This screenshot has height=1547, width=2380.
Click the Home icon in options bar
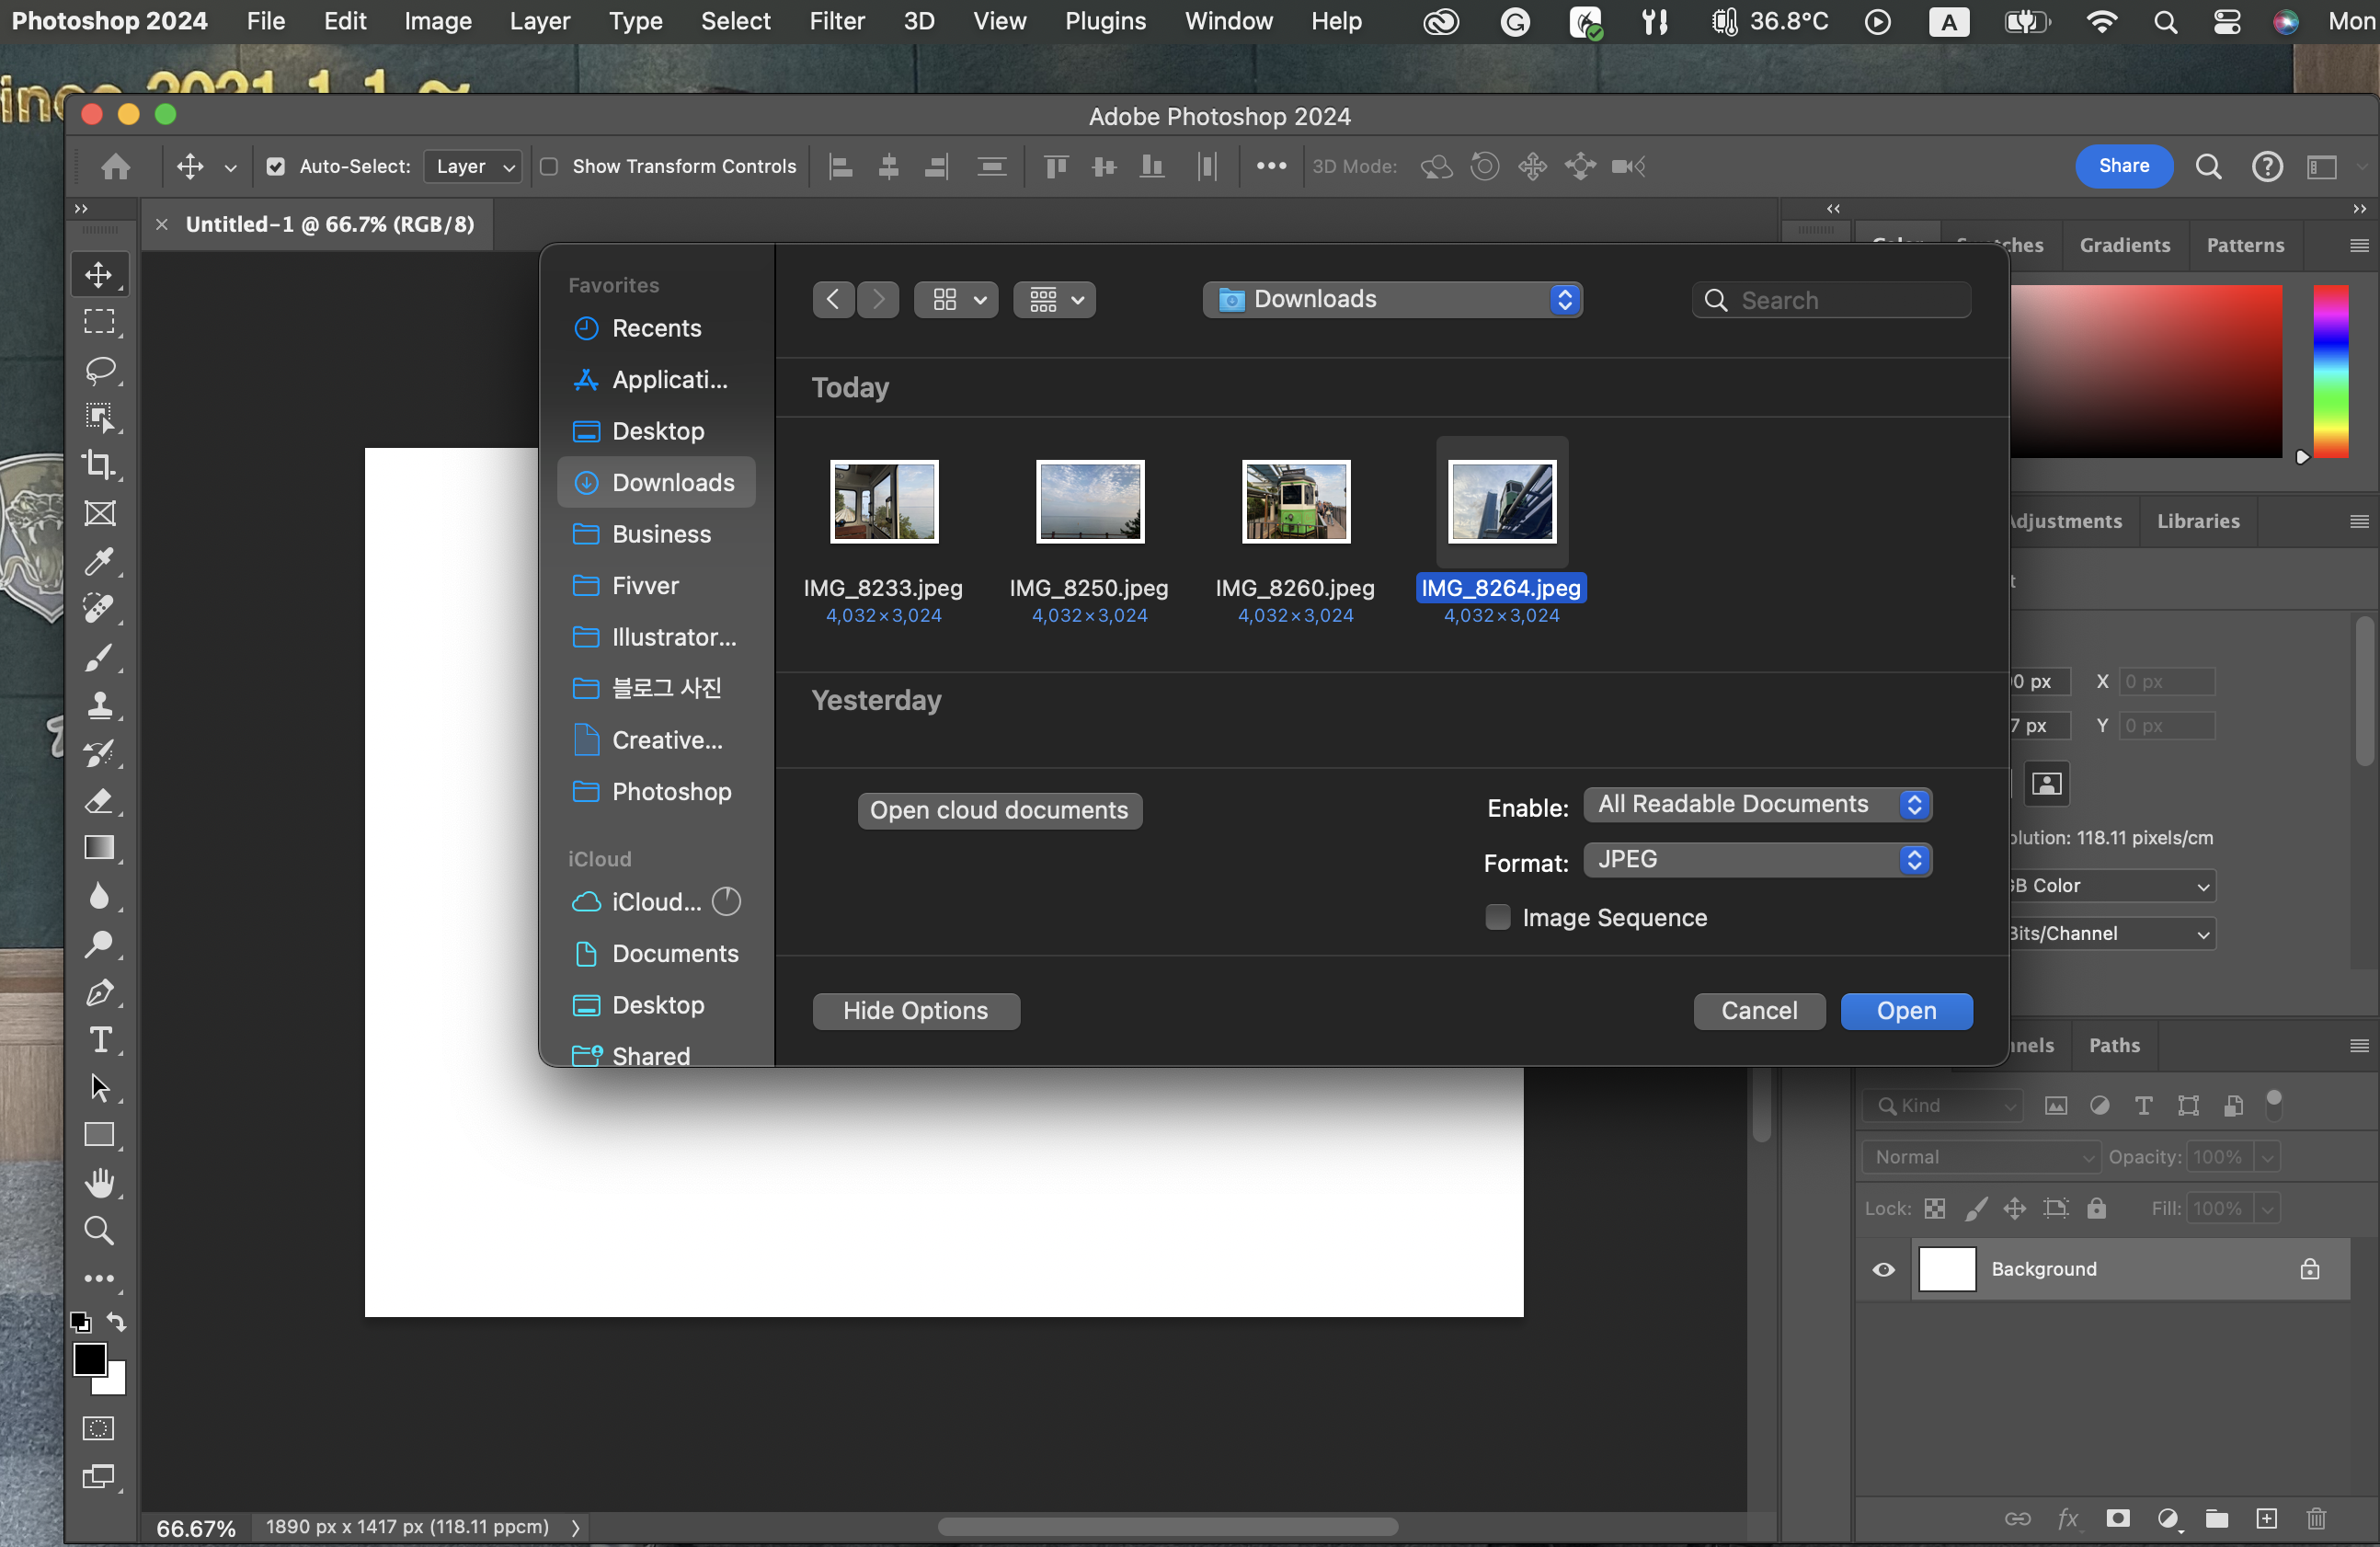[116, 167]
